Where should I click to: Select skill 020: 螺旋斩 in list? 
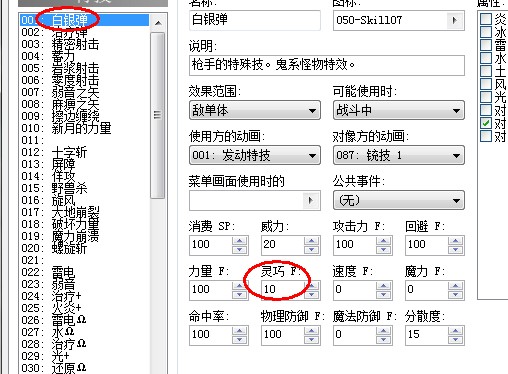coord(84,248)
